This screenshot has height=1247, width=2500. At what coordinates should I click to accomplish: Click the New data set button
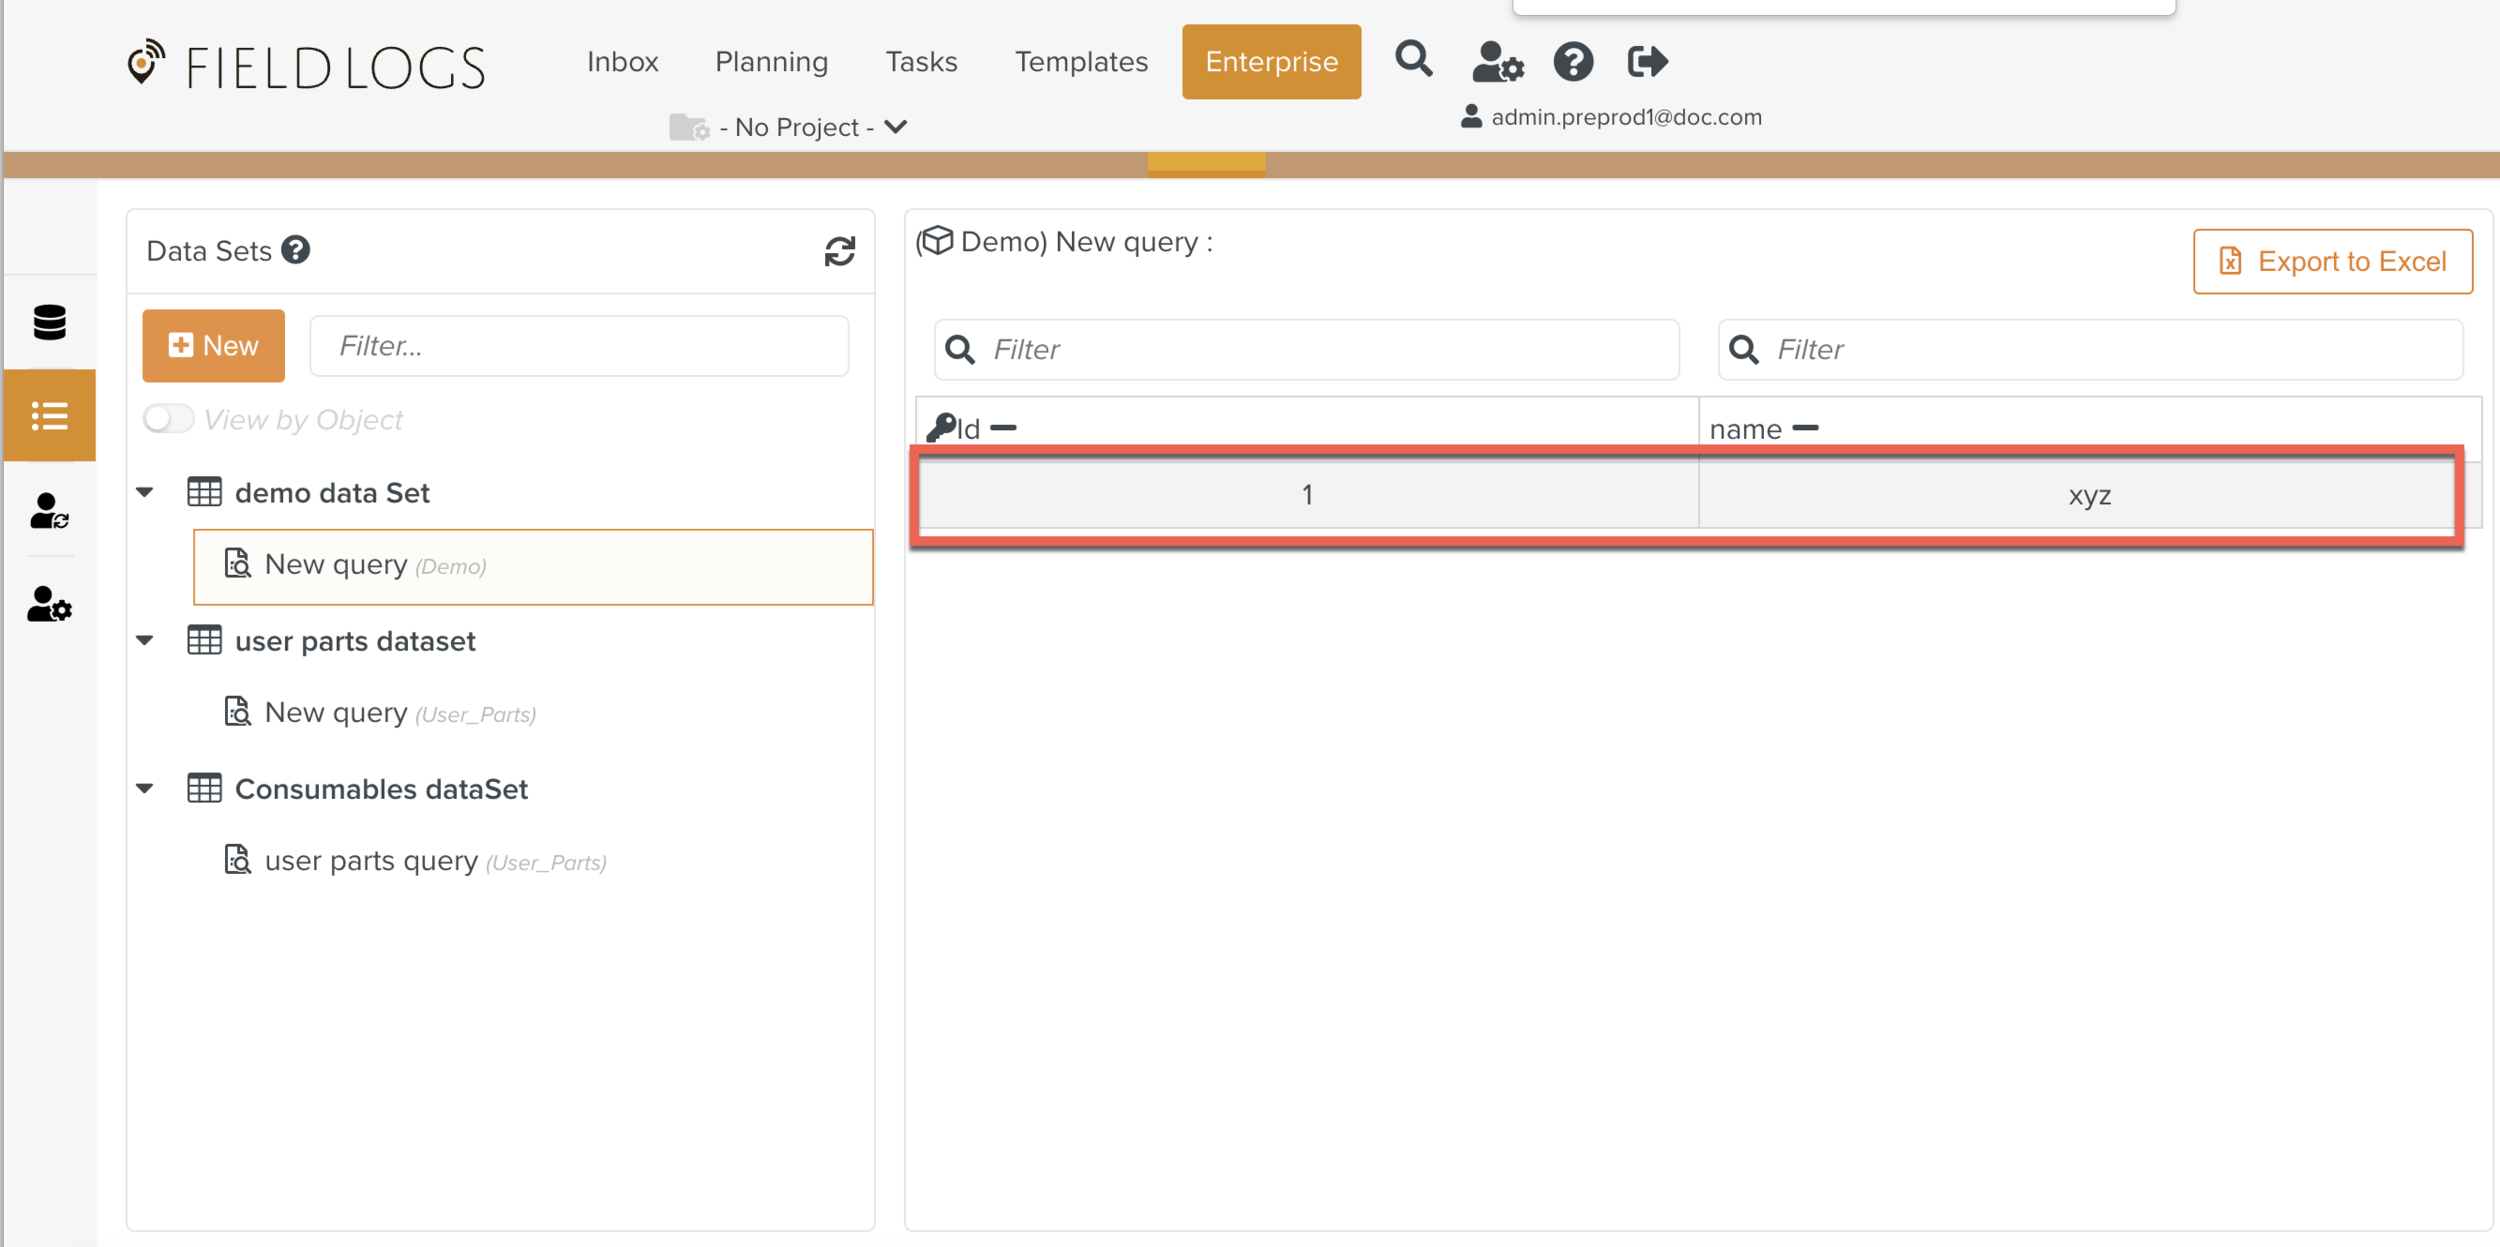pyautogui.click(x=213, y=346)
